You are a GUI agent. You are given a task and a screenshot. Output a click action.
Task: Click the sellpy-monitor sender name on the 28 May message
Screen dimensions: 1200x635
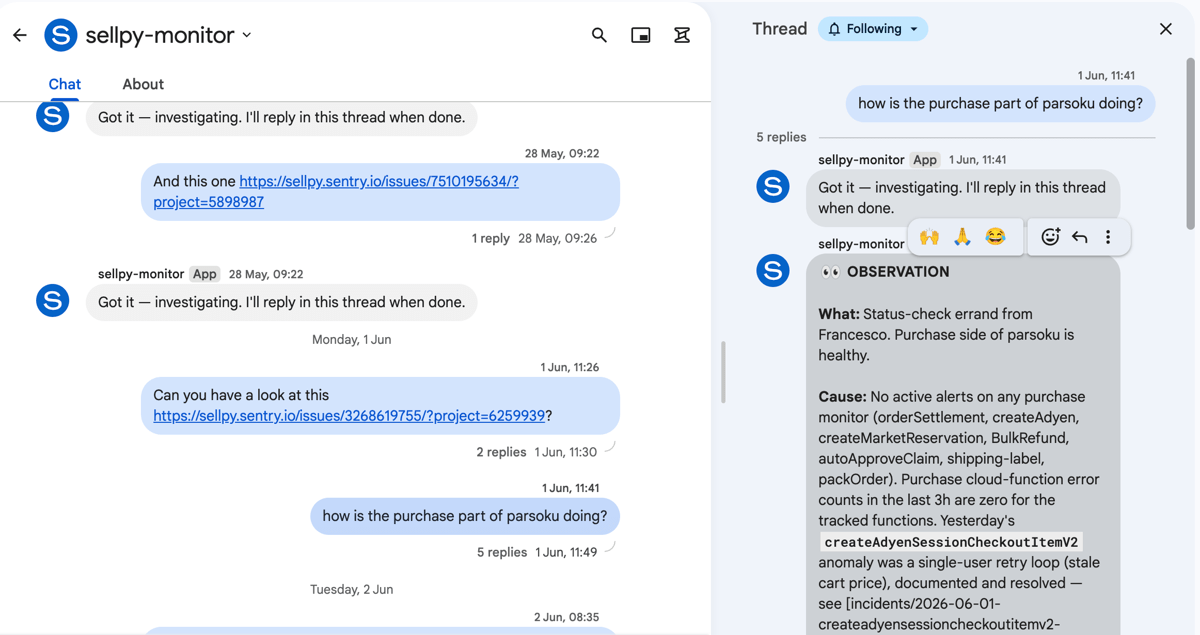coord(141,274)
